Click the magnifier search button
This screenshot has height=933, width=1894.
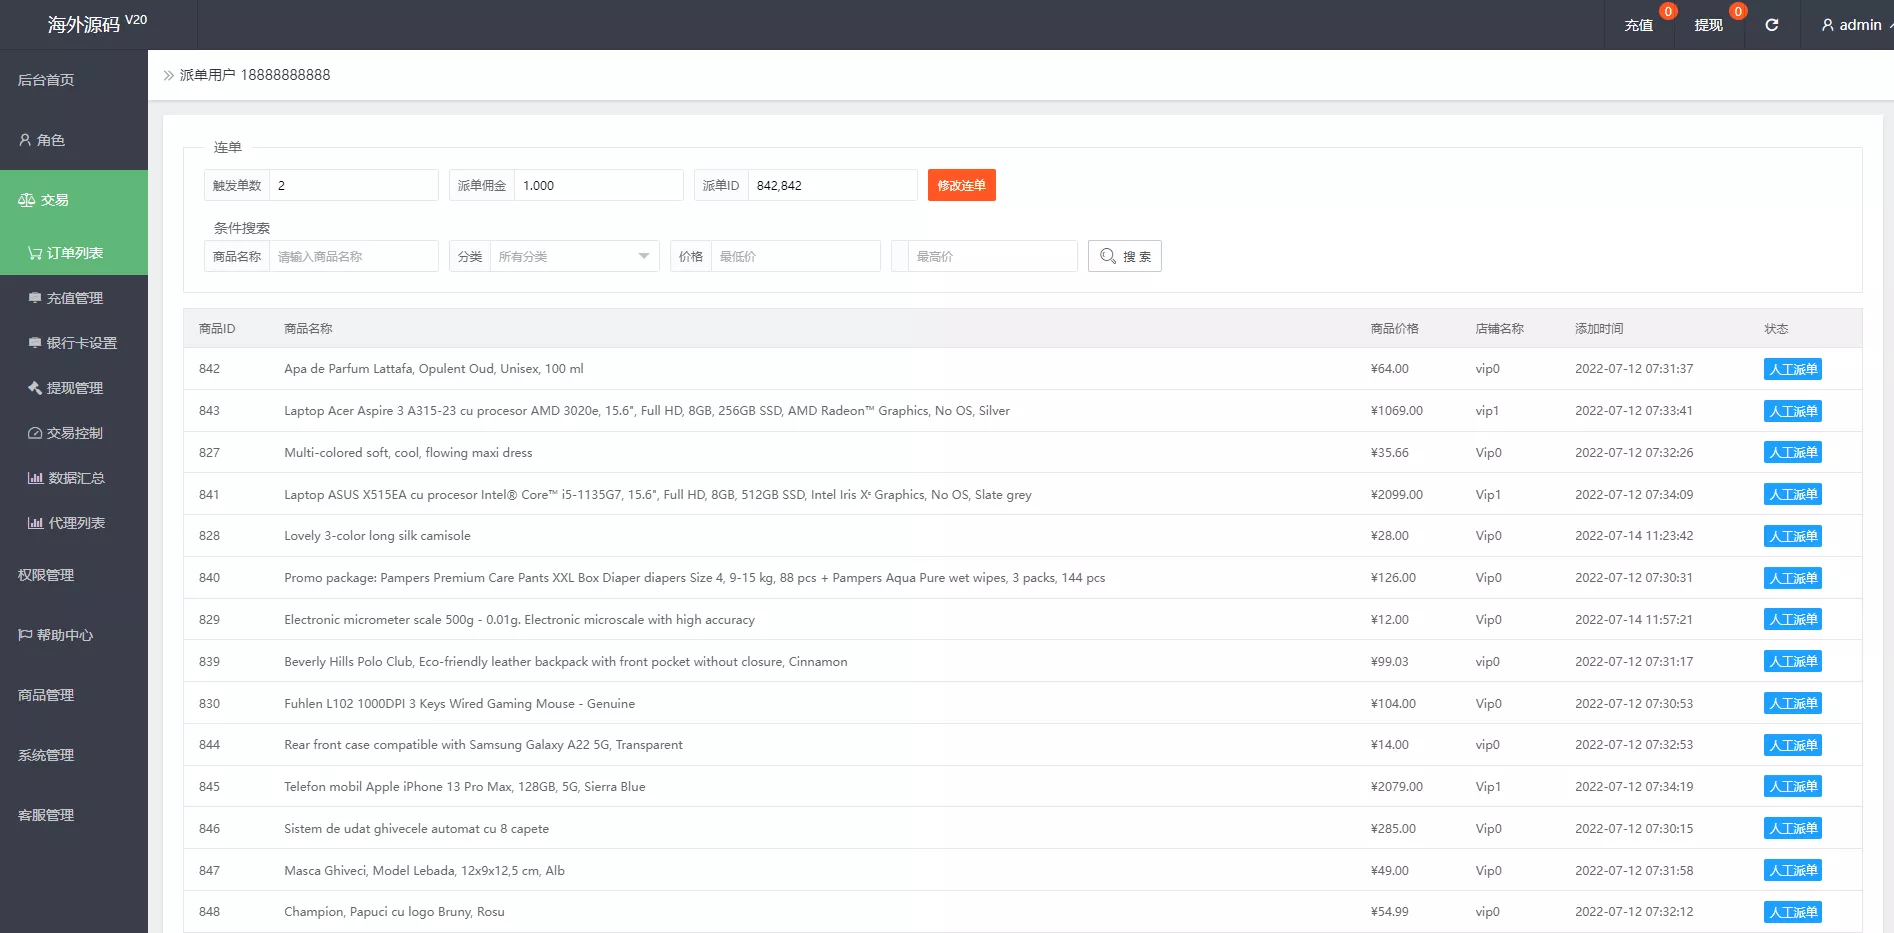1124,256
